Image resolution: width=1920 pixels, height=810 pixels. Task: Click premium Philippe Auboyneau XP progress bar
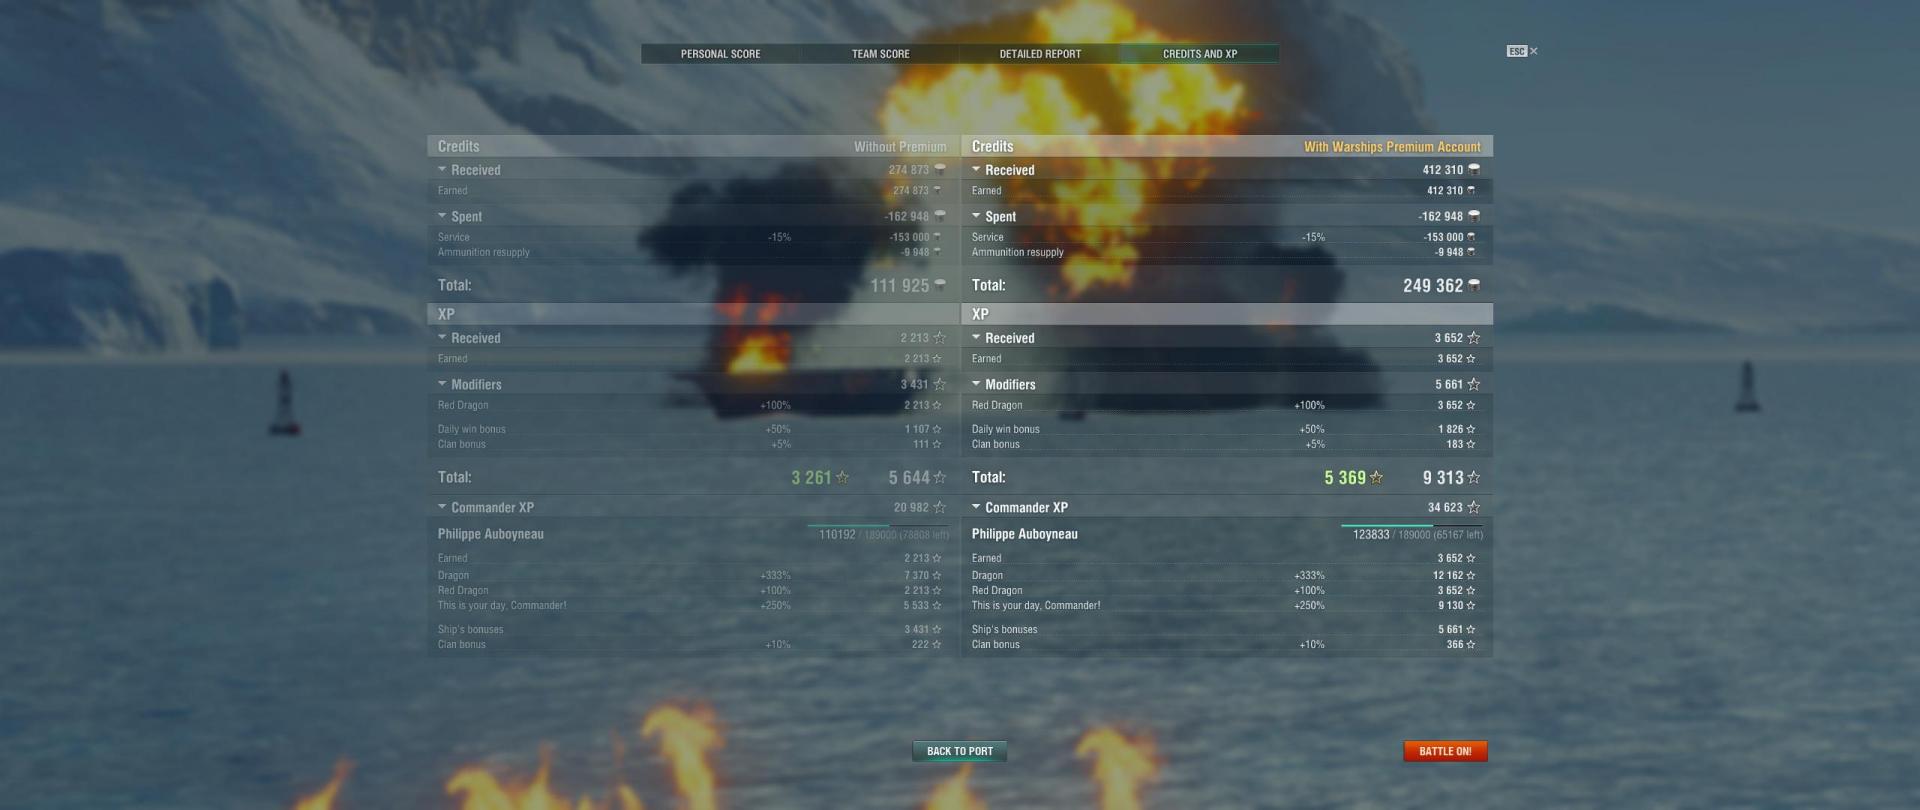click(x=1412, y=525)
